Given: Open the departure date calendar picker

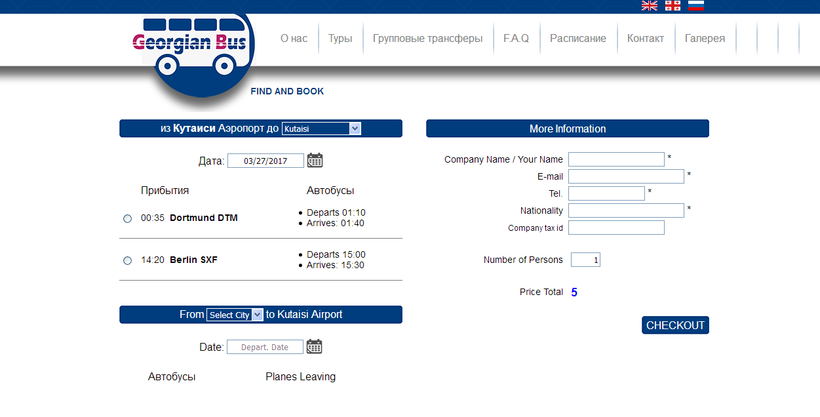Looking at the screenshot, I should pos(315,347).
